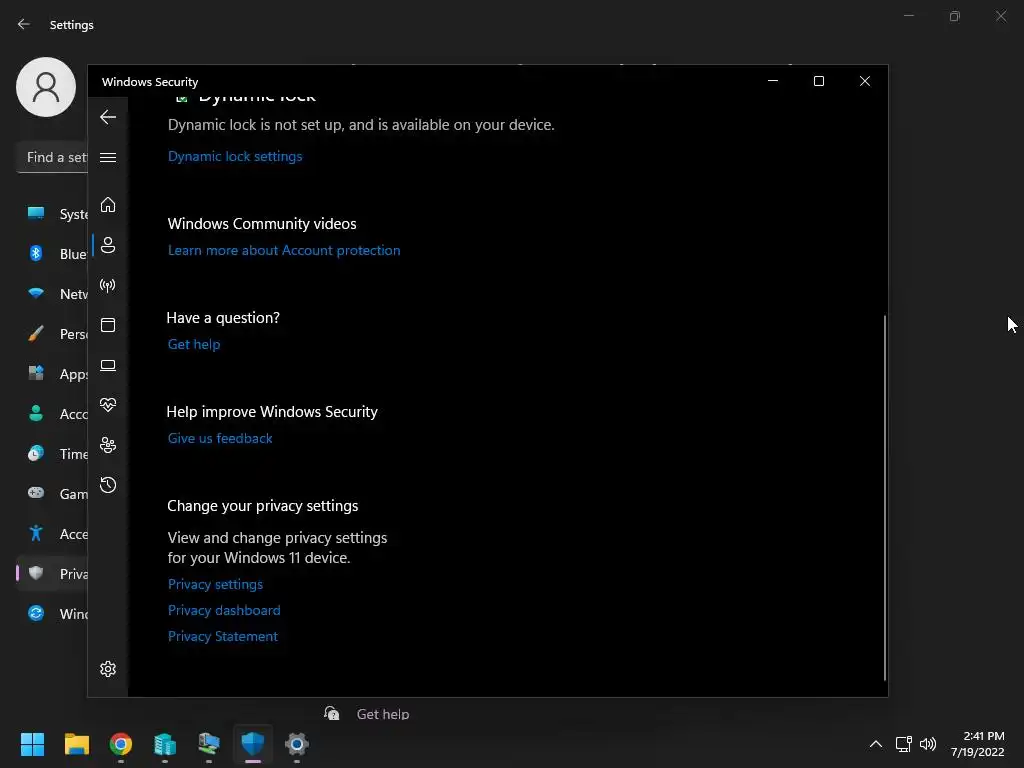1024x768 pixels.
Task: Click Give us feedback link
Action: click(x=220, y=439)
